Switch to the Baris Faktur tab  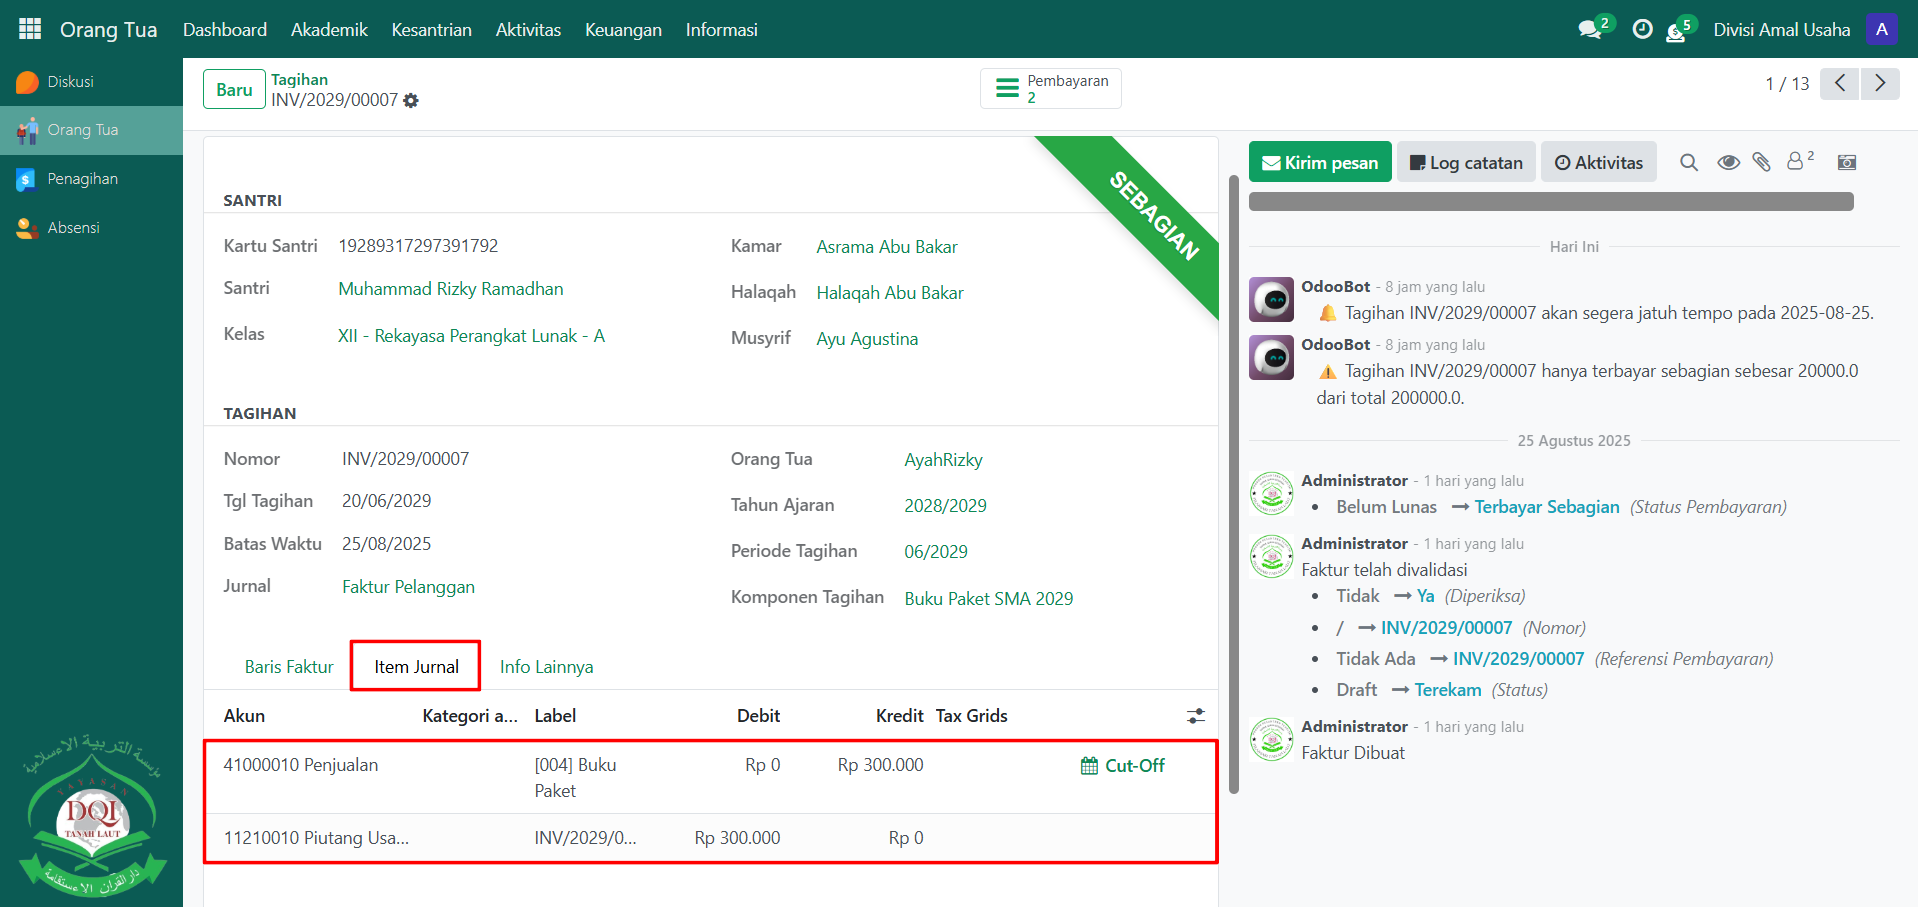point(289,667)
